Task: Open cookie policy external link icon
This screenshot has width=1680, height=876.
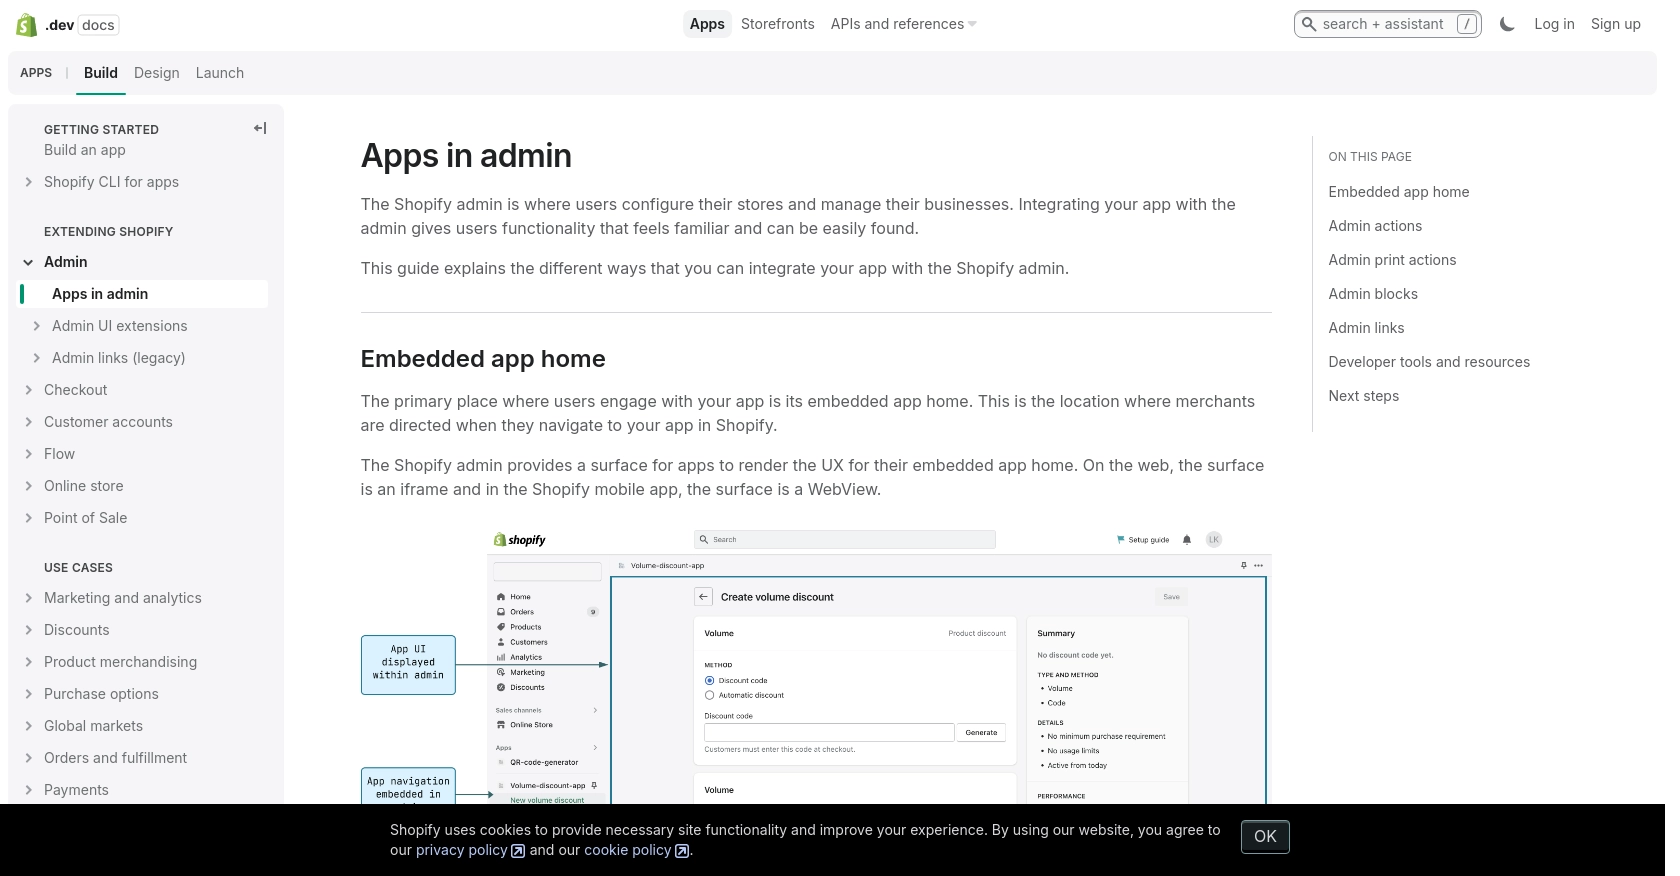Action: pos(682,851)
